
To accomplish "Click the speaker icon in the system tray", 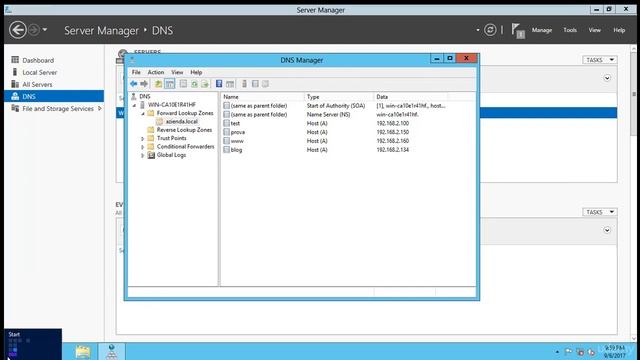I will [591, 351].
